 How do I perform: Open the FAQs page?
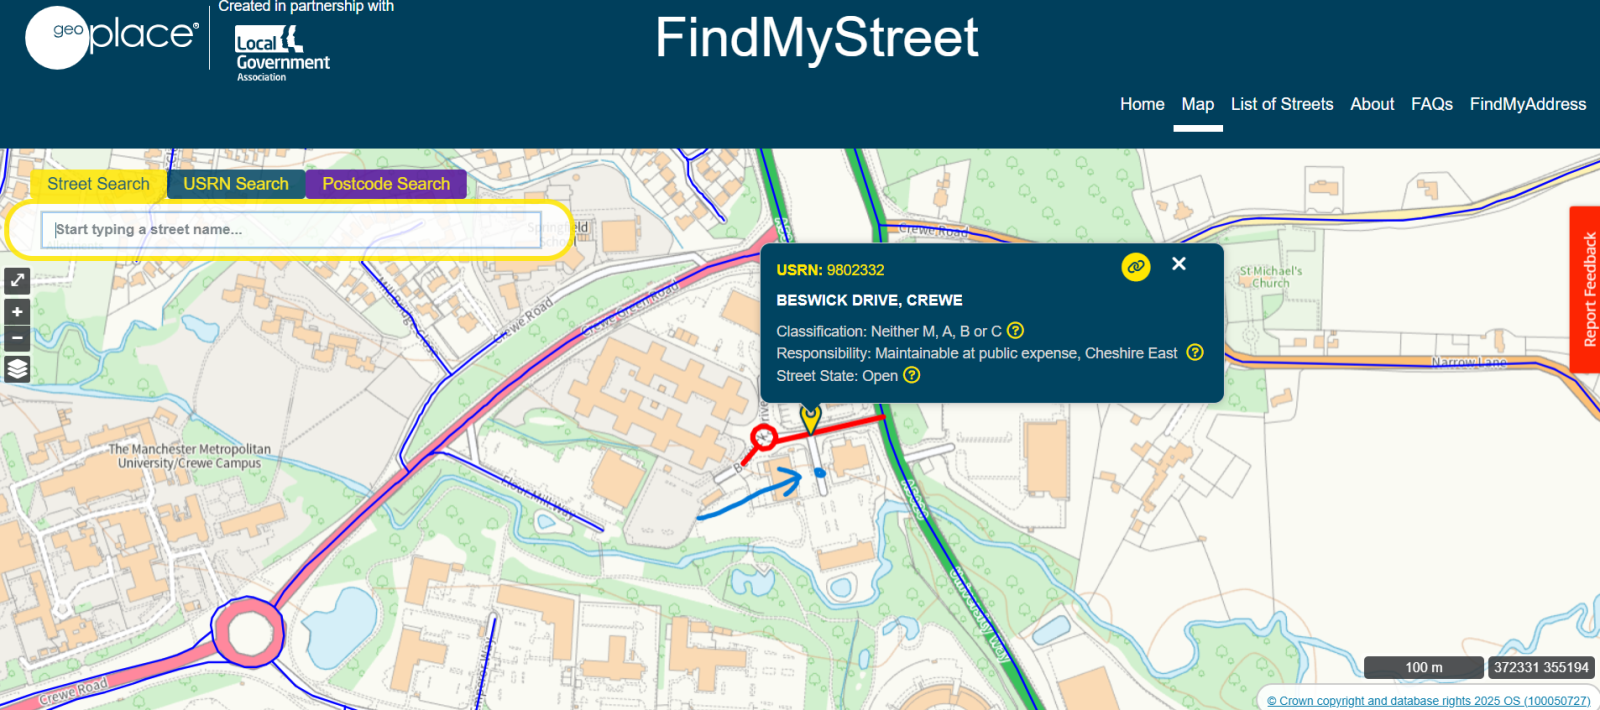coord(1431,104)
